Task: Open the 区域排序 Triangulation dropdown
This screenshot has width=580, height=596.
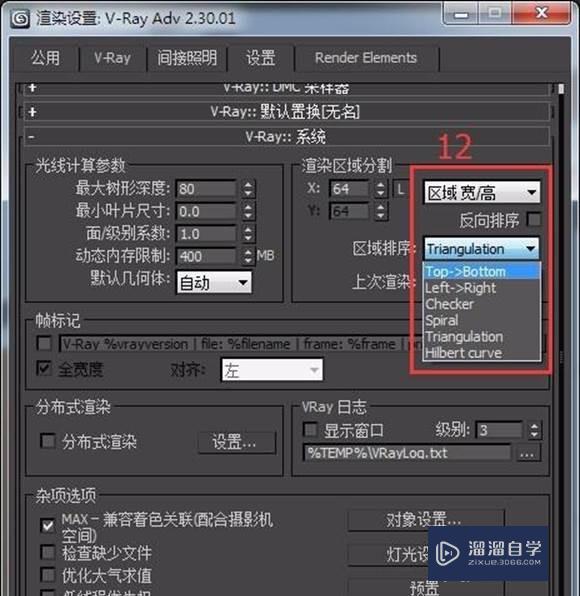Action: coord(482,249)
